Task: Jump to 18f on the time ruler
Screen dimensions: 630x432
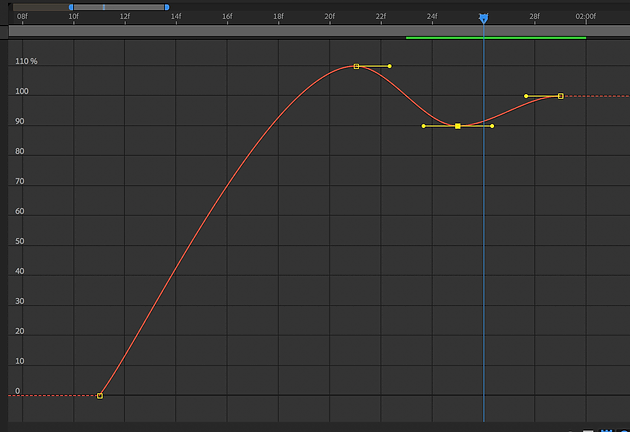Action: 278,16
